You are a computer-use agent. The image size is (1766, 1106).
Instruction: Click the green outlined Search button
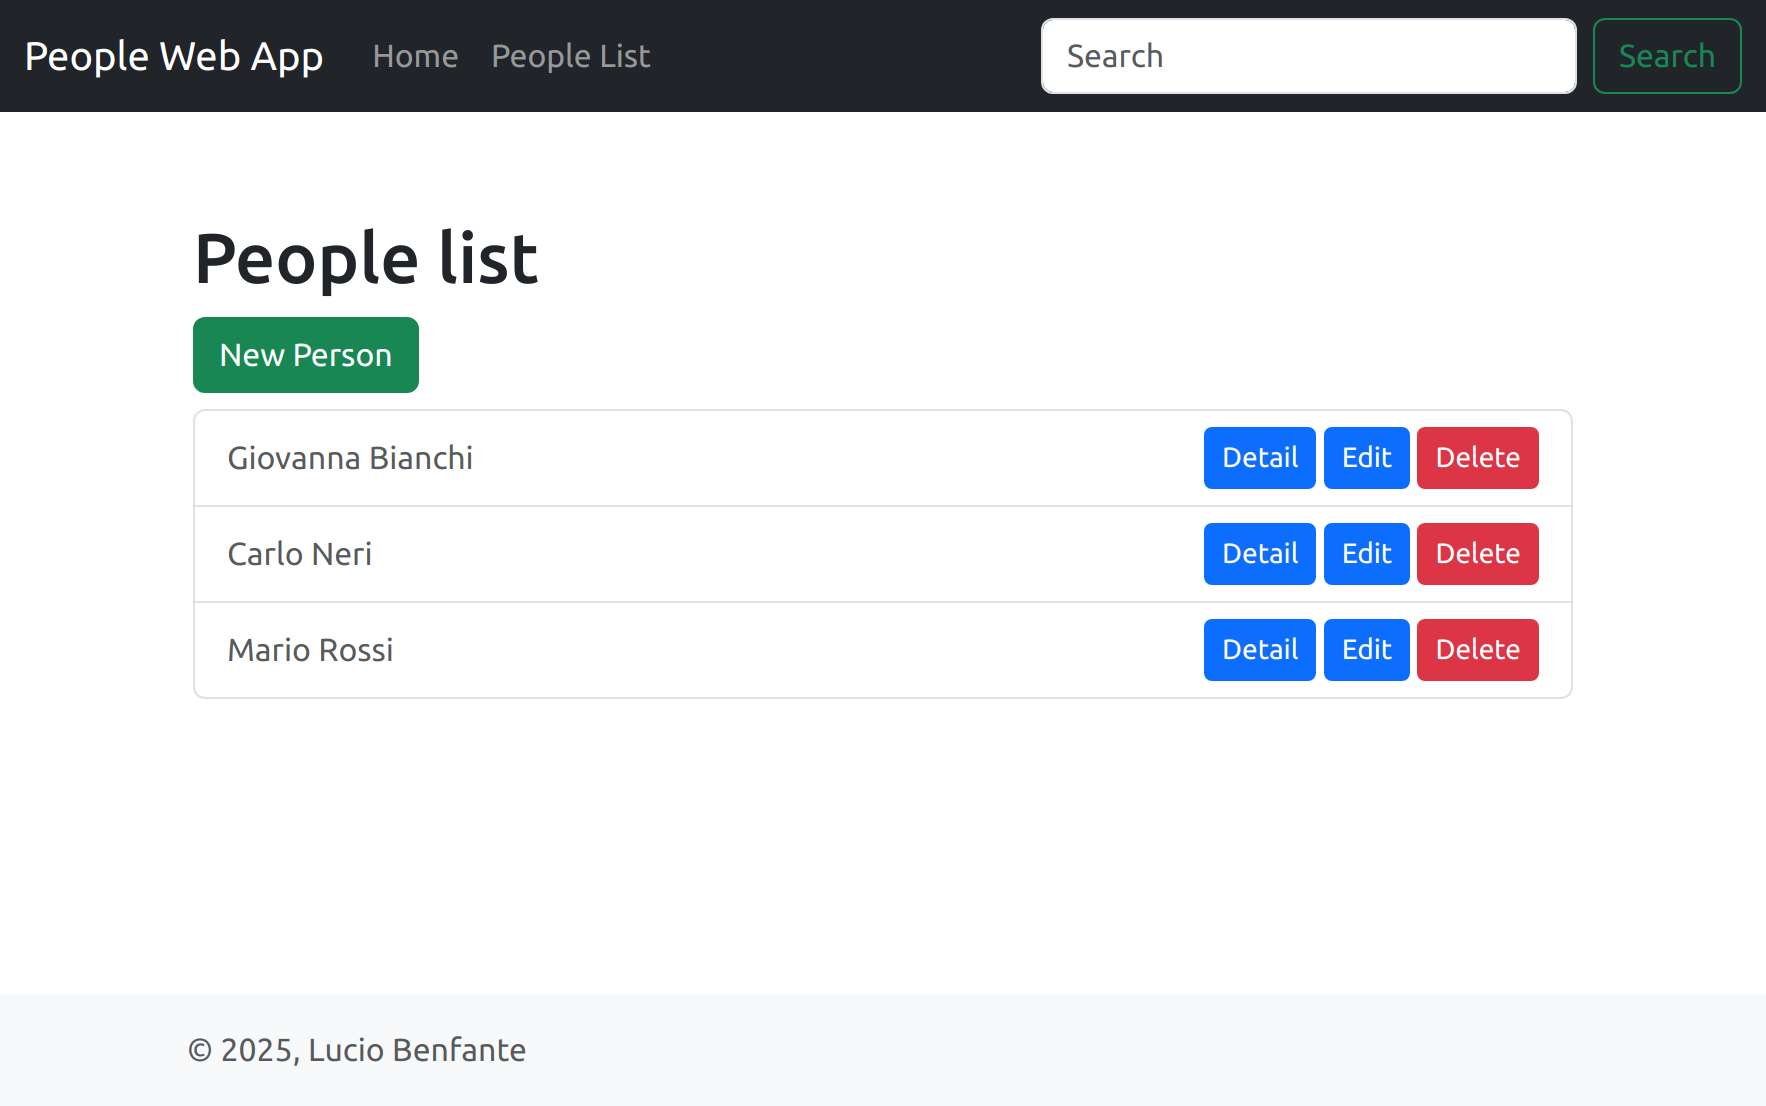(x=1666, y=56)
